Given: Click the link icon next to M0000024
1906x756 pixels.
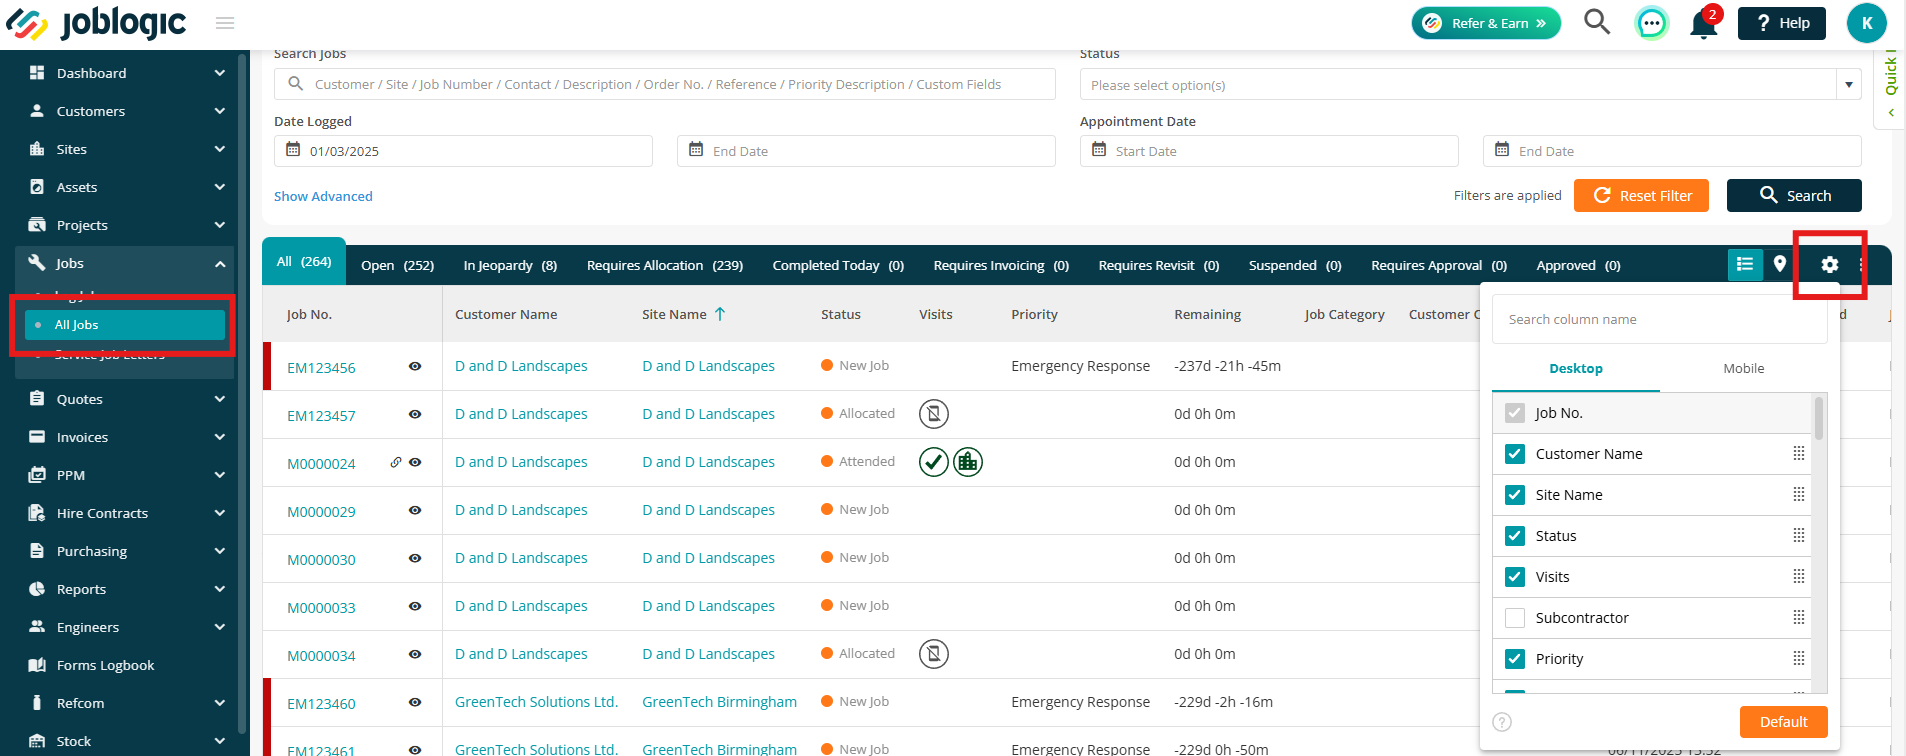Looking at the screenshot, I should [396, 462].
